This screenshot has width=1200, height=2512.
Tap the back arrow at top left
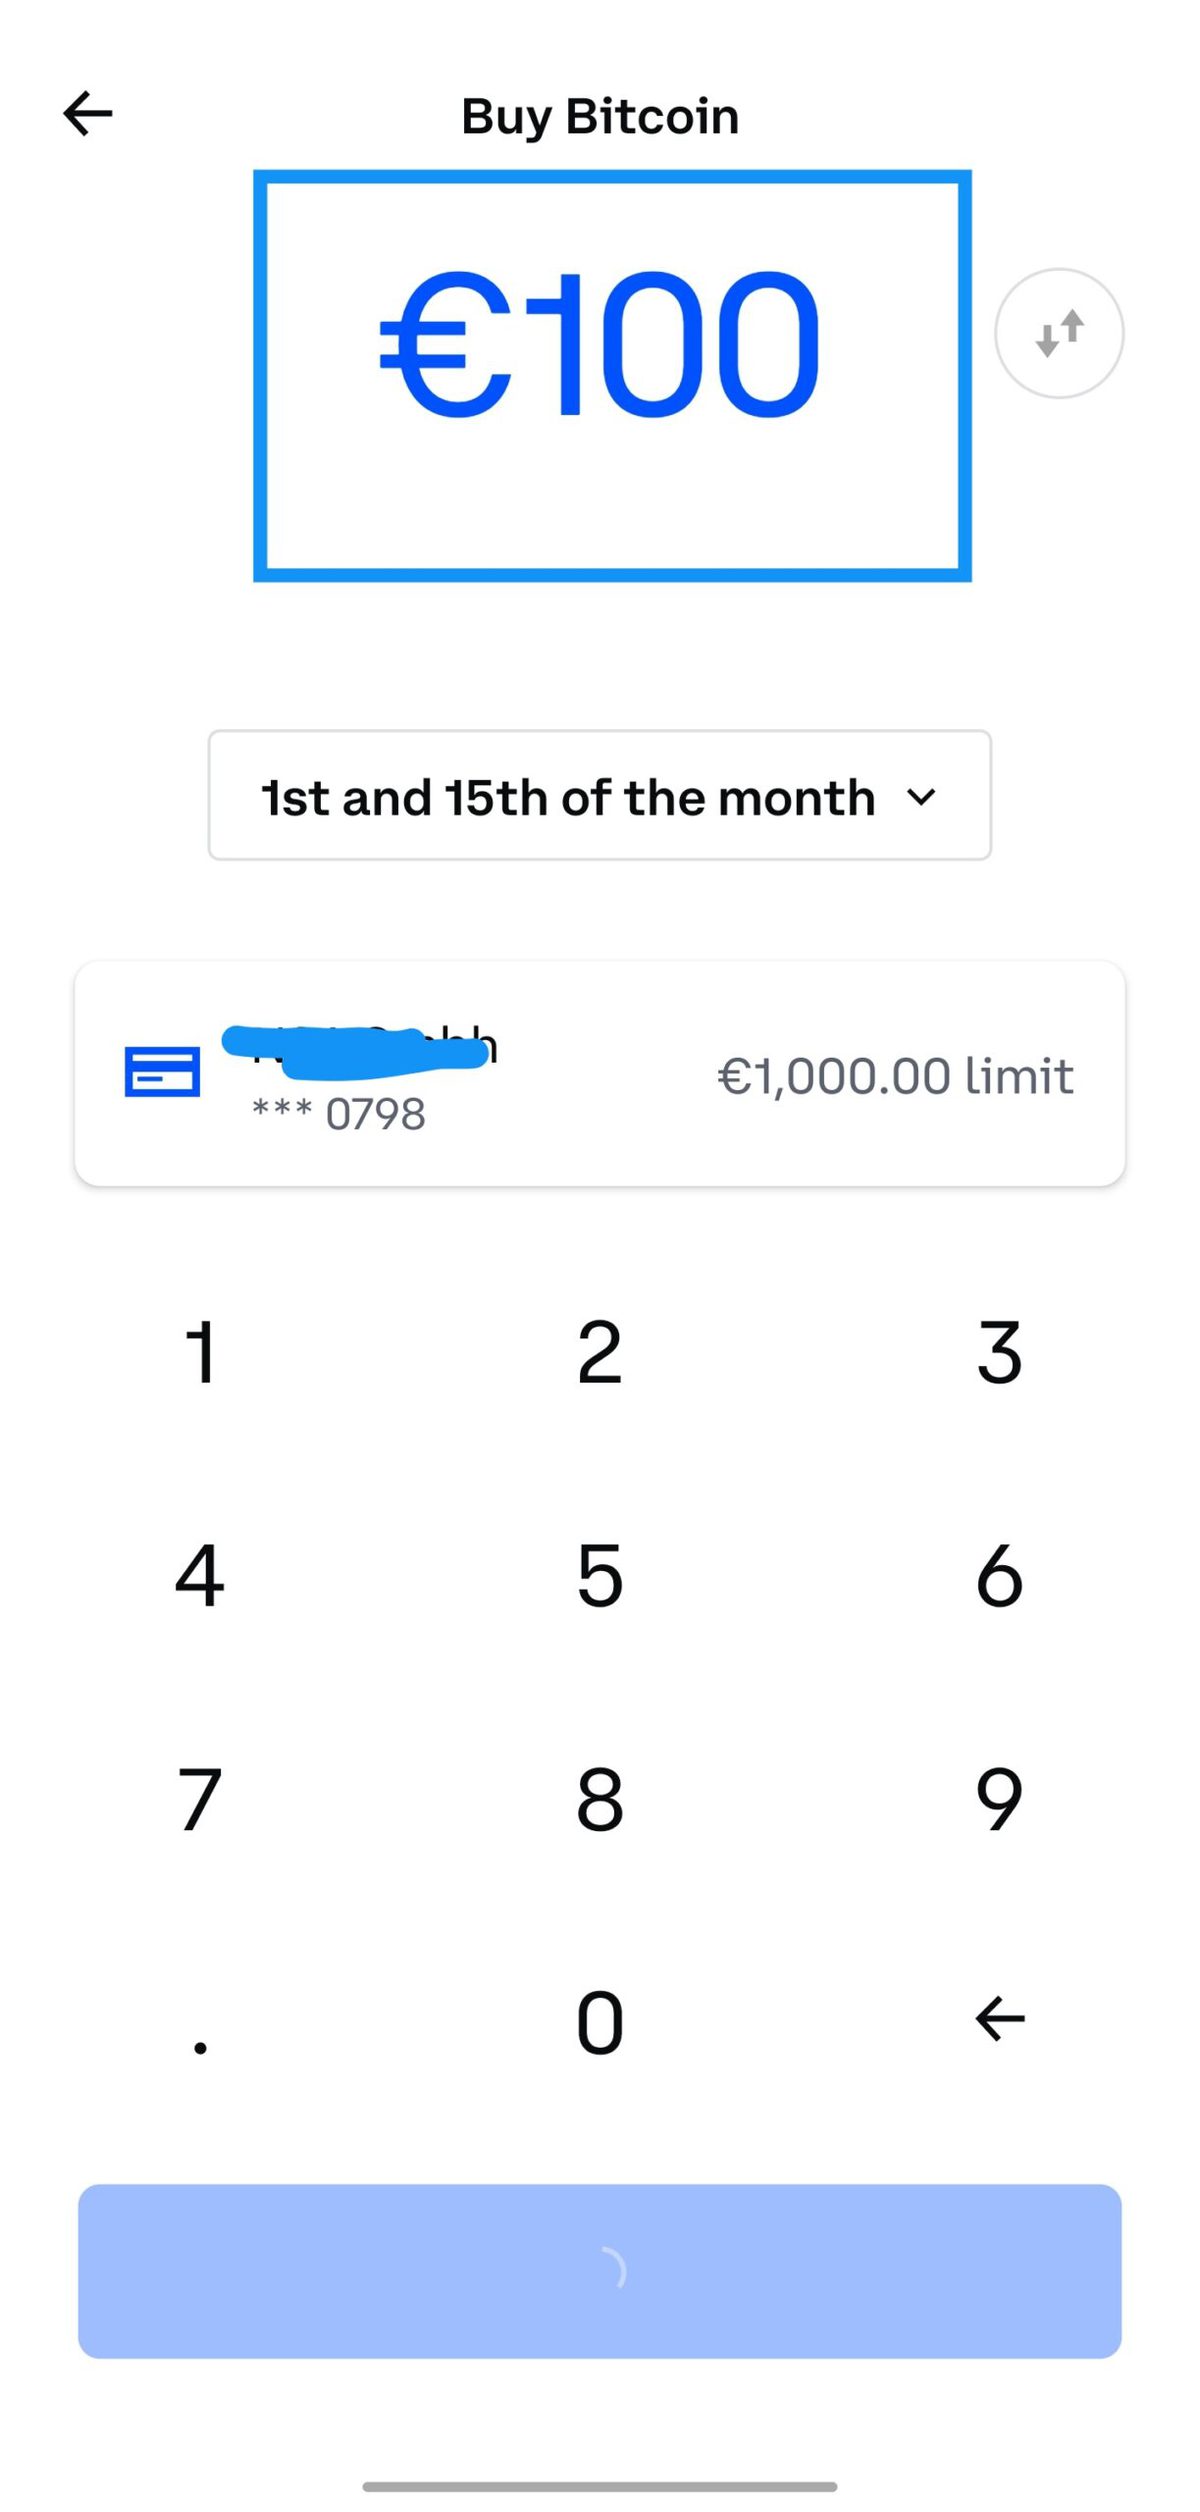tap(88, 113)
